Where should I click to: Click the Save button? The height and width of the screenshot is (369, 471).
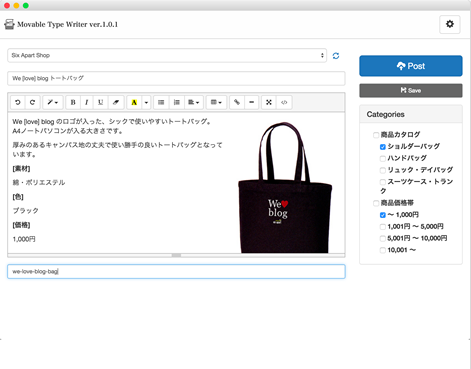[x=411, y=90]
